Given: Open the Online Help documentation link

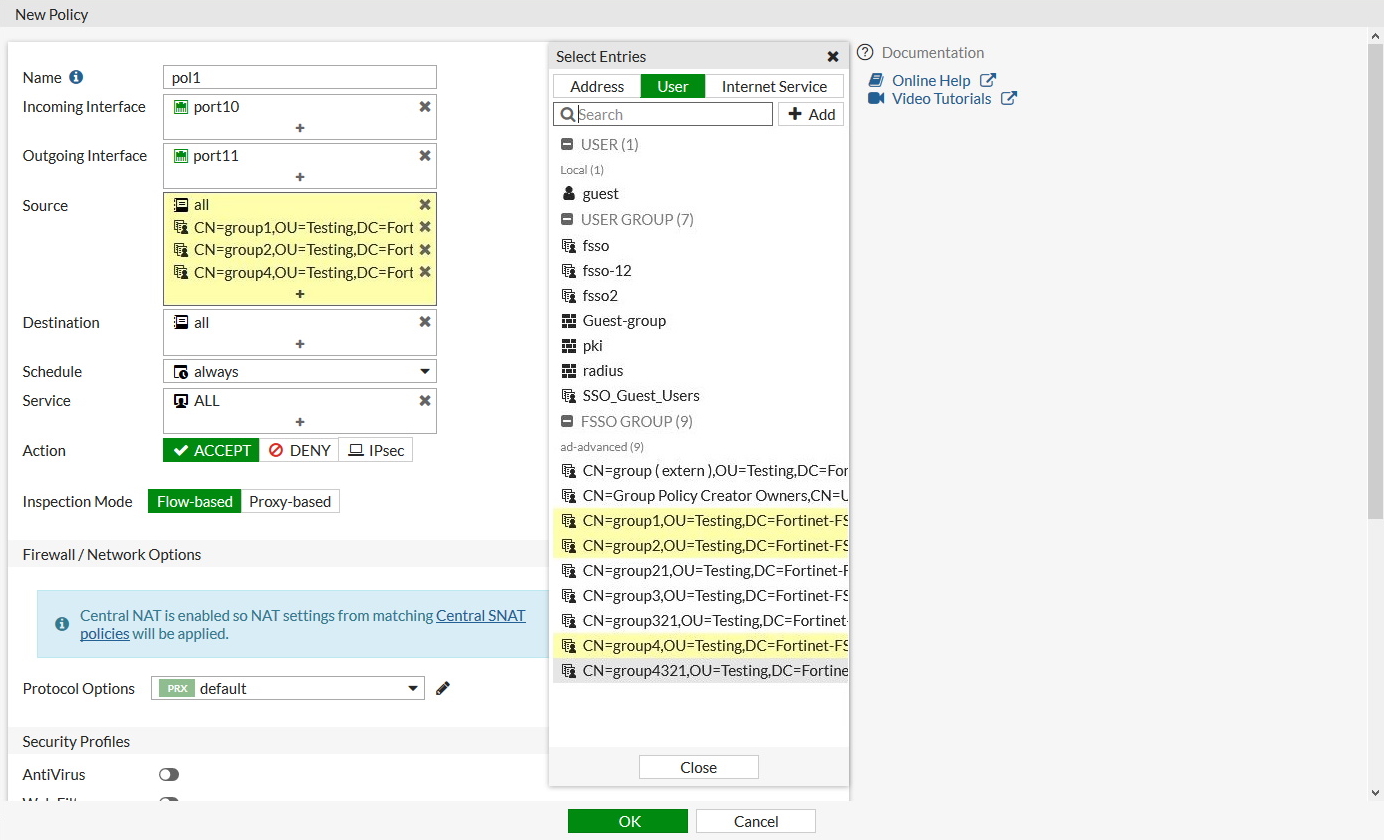Looking at the screenshot, I should click(932, 80).
